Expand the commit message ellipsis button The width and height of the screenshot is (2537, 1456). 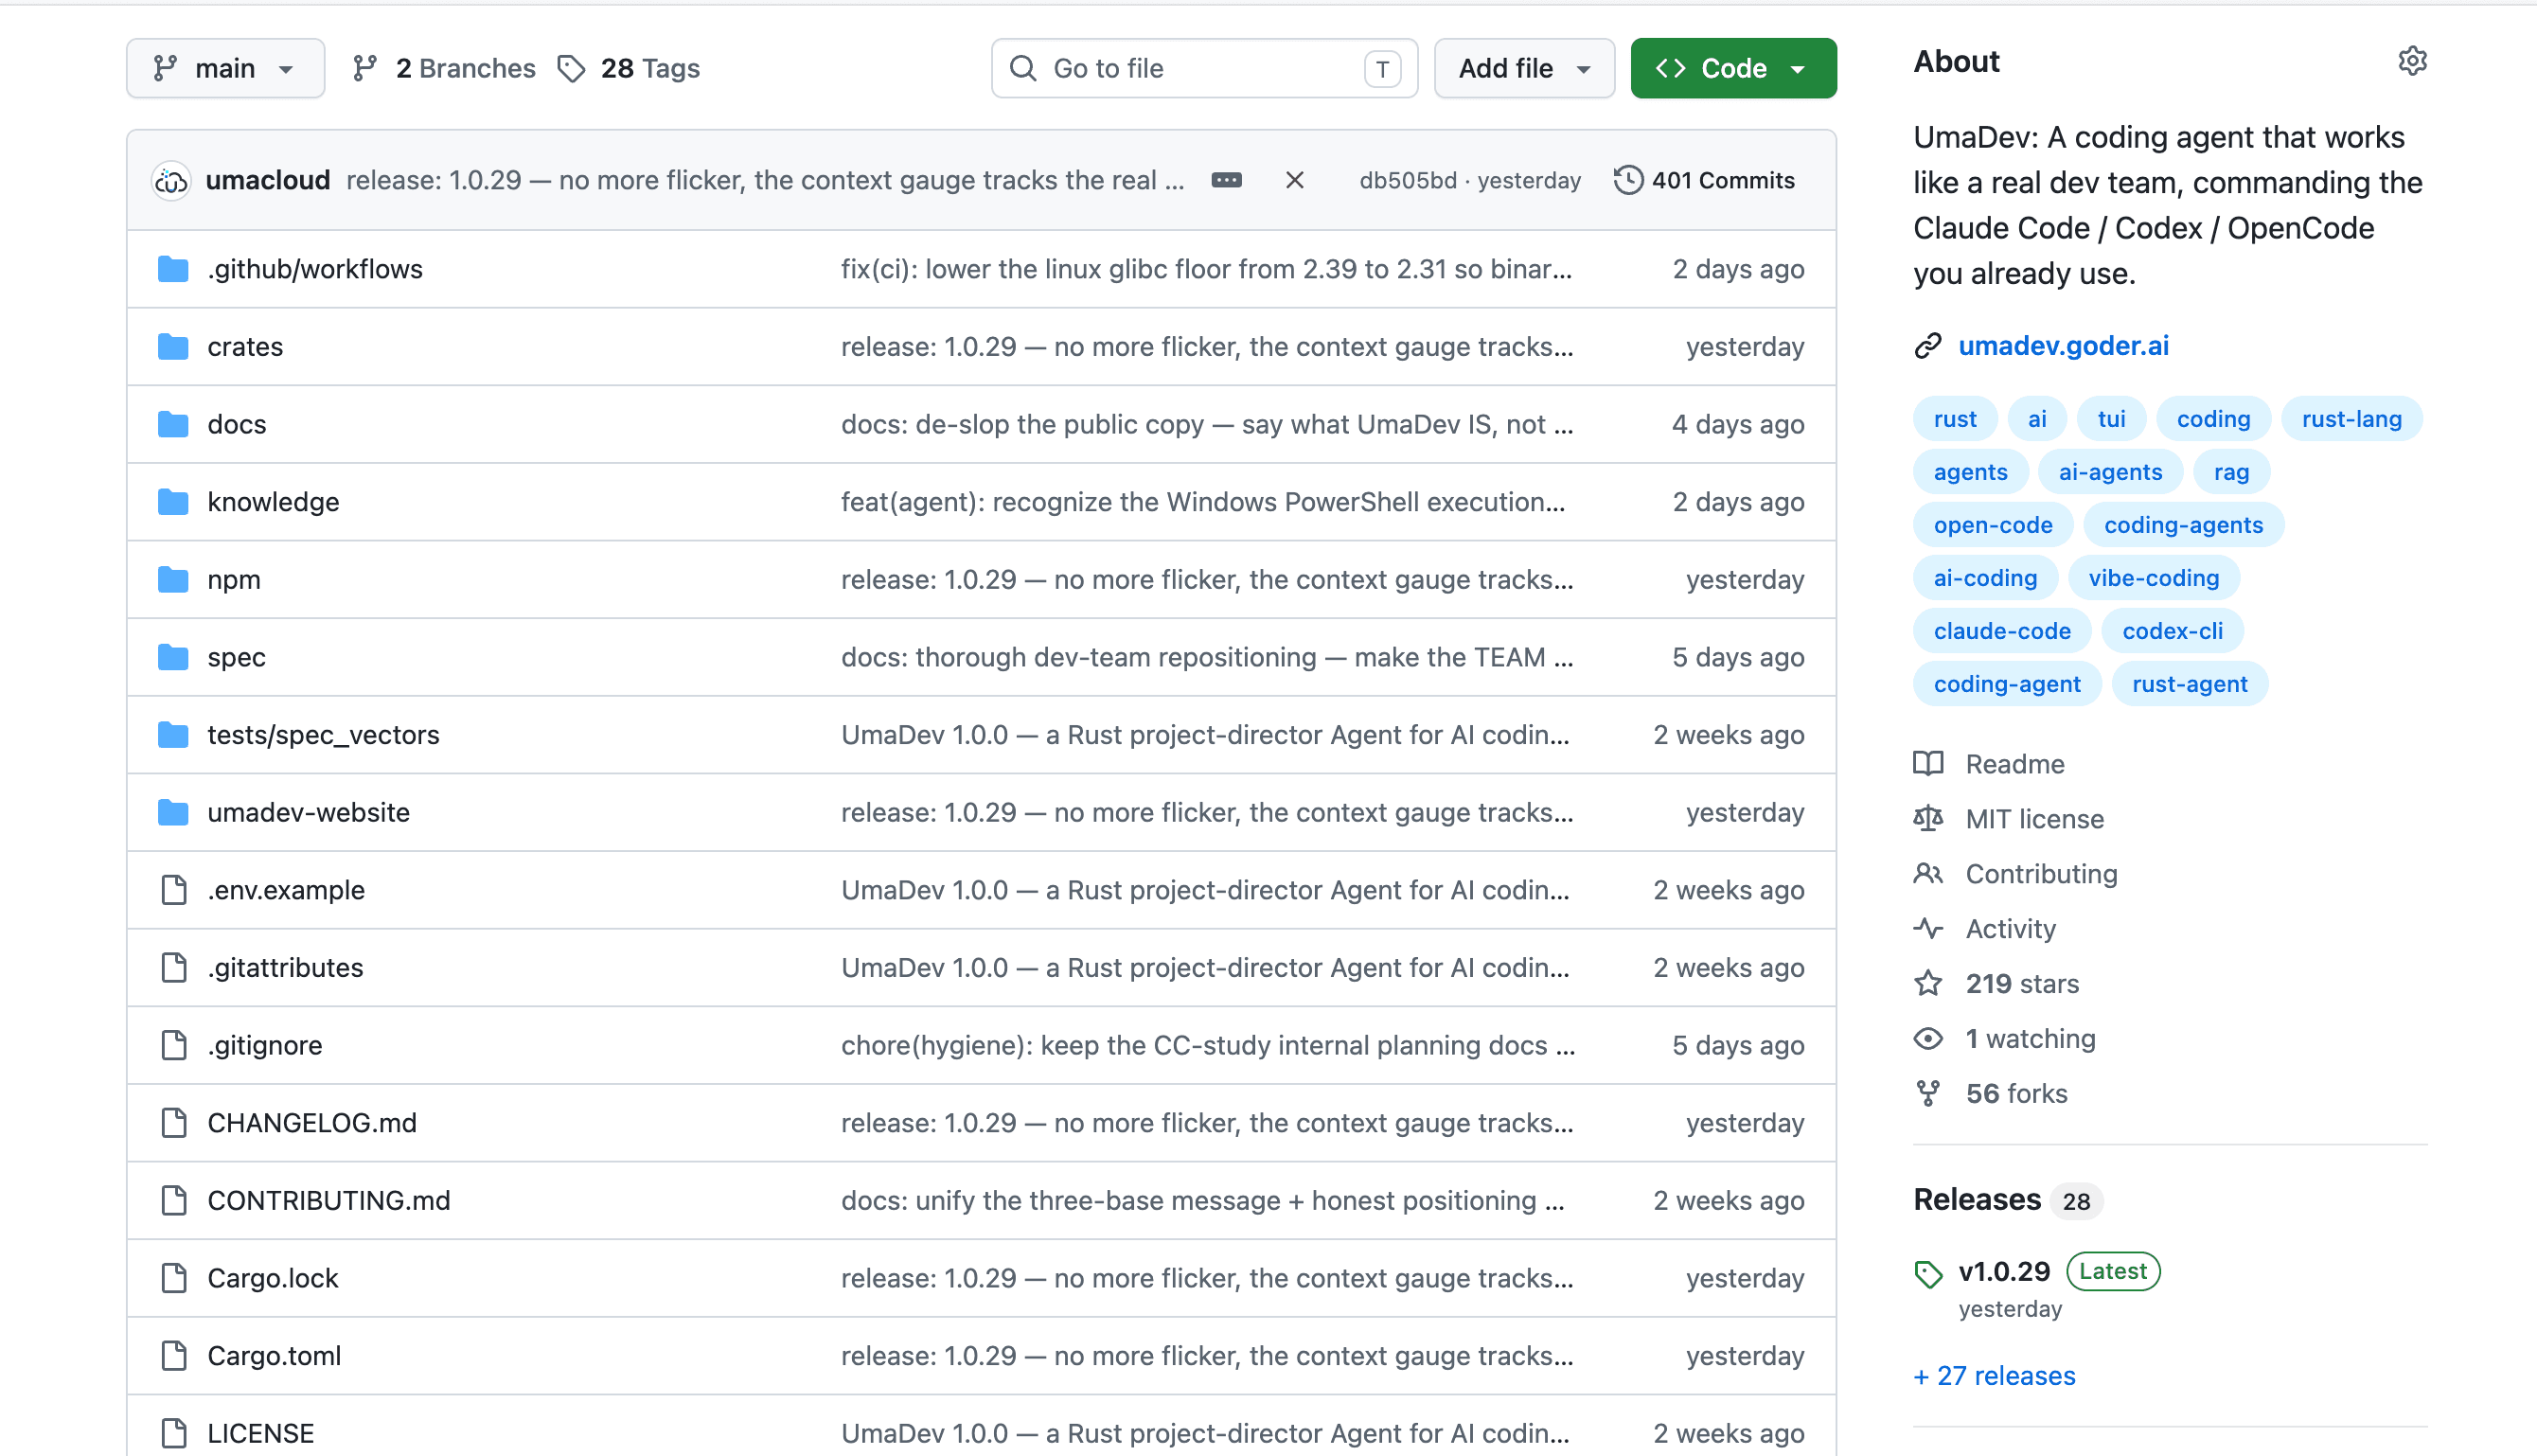(x=1226, y=180)
